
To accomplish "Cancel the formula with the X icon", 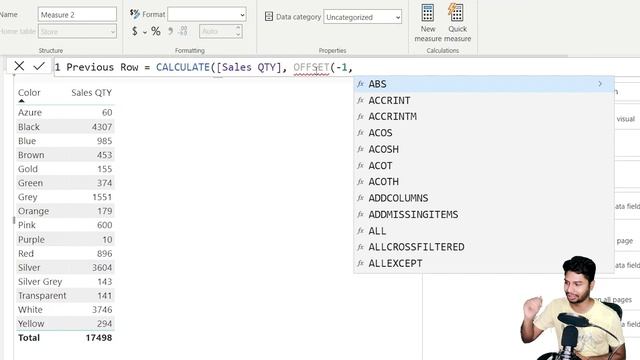I will [x=19, y=66].
